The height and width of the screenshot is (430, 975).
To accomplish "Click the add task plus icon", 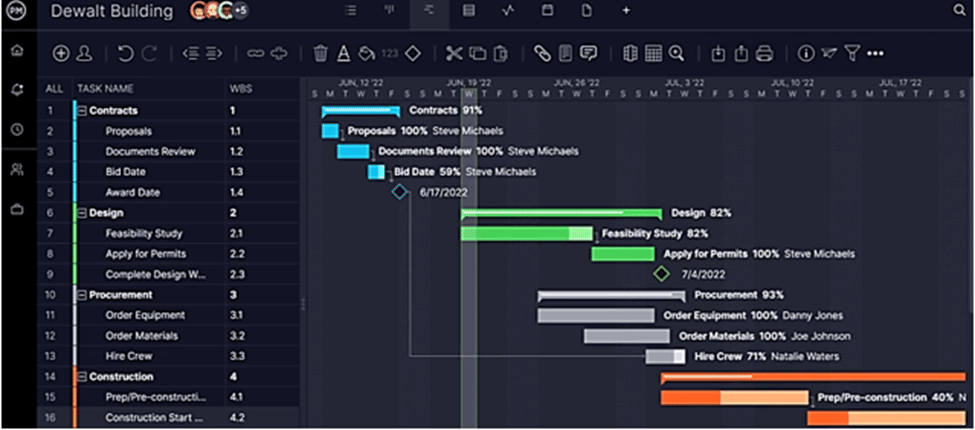I will pyautogui.click(x=61, y=53).
